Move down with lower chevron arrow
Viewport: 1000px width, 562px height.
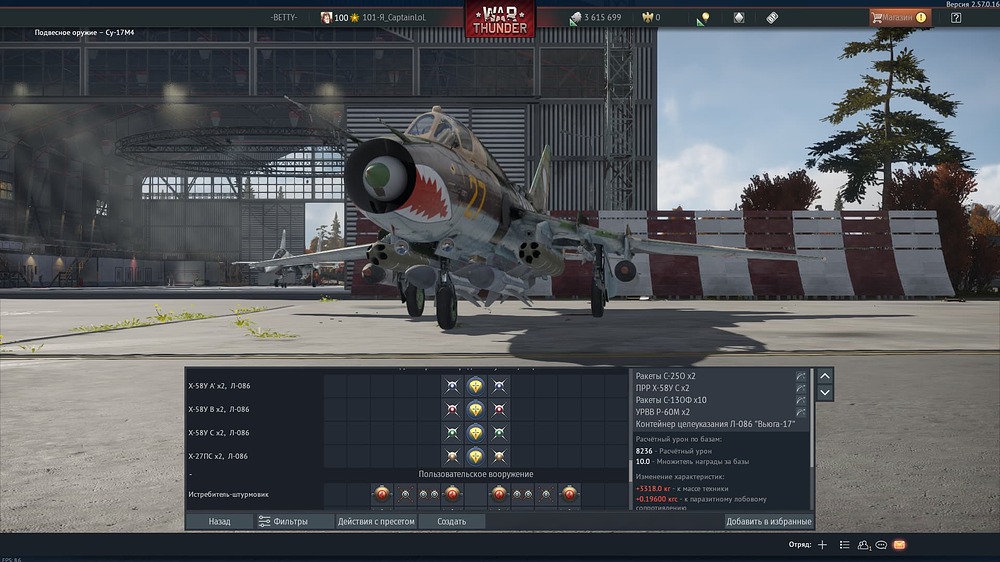point(825,392)
